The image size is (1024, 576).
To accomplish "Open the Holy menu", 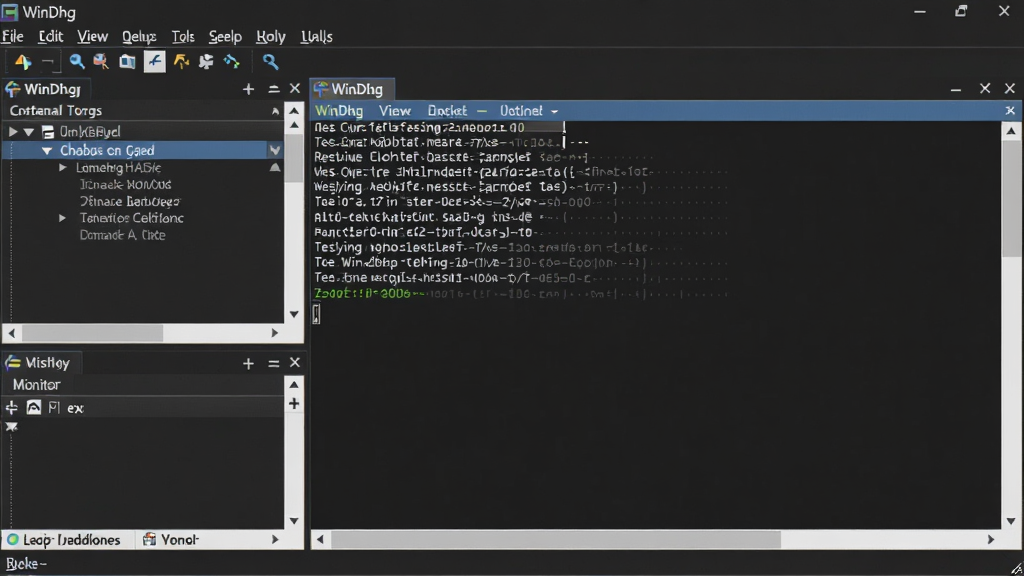I will pyautogui.click(x=270, y=37).
